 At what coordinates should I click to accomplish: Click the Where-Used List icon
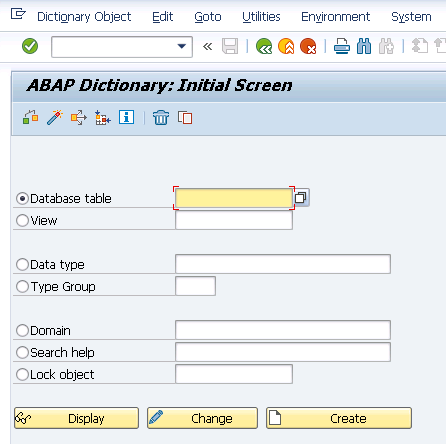79,117
